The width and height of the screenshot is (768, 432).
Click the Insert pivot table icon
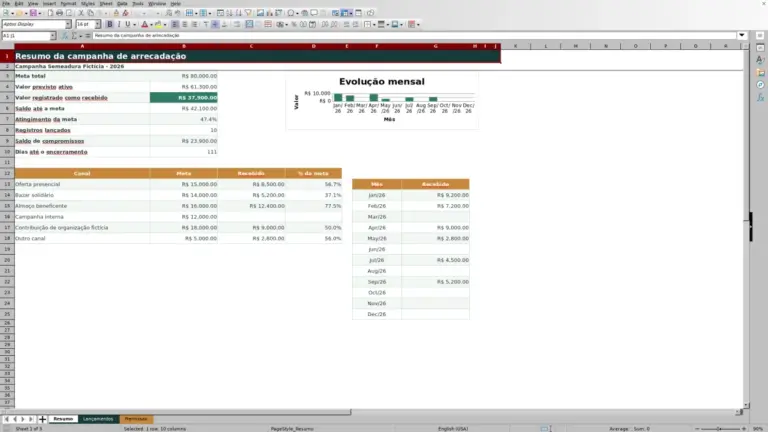279,13
